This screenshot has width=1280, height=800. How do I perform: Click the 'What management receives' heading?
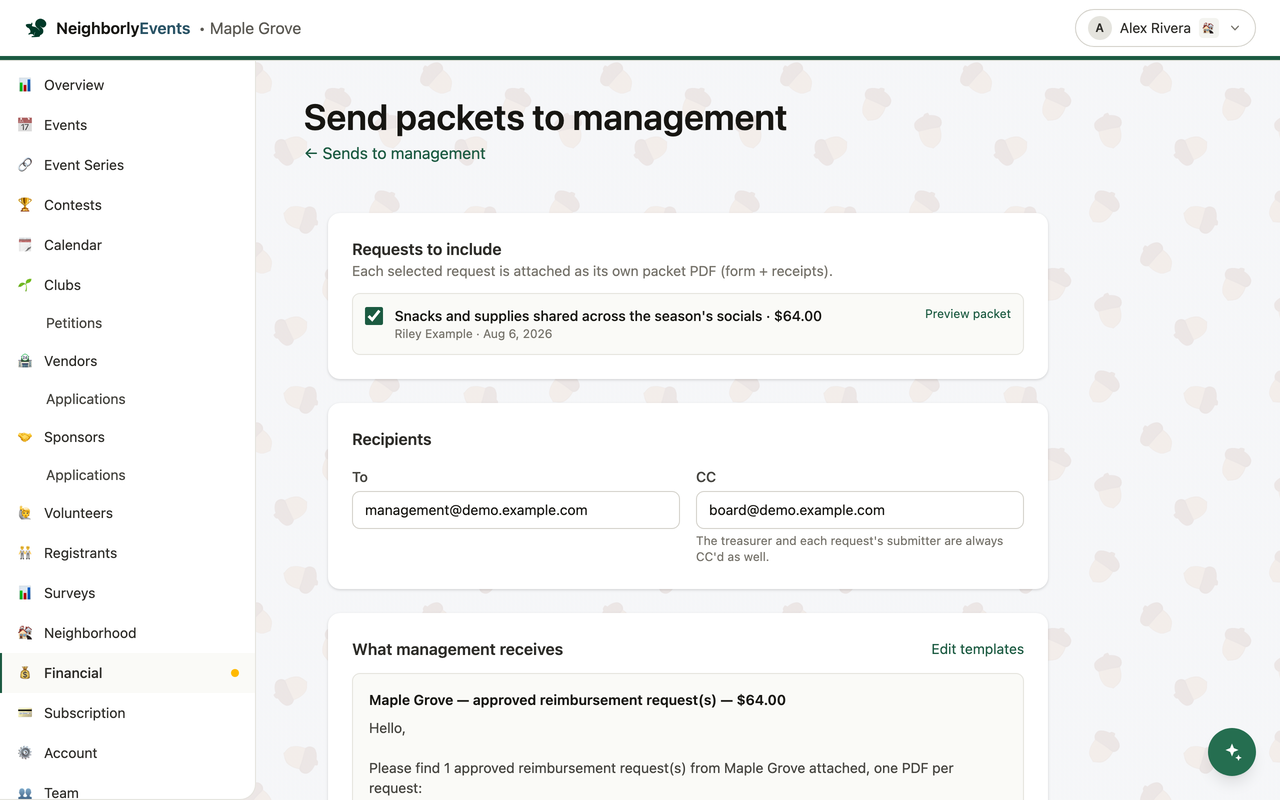pyautogui.click(x=457, y=649)
